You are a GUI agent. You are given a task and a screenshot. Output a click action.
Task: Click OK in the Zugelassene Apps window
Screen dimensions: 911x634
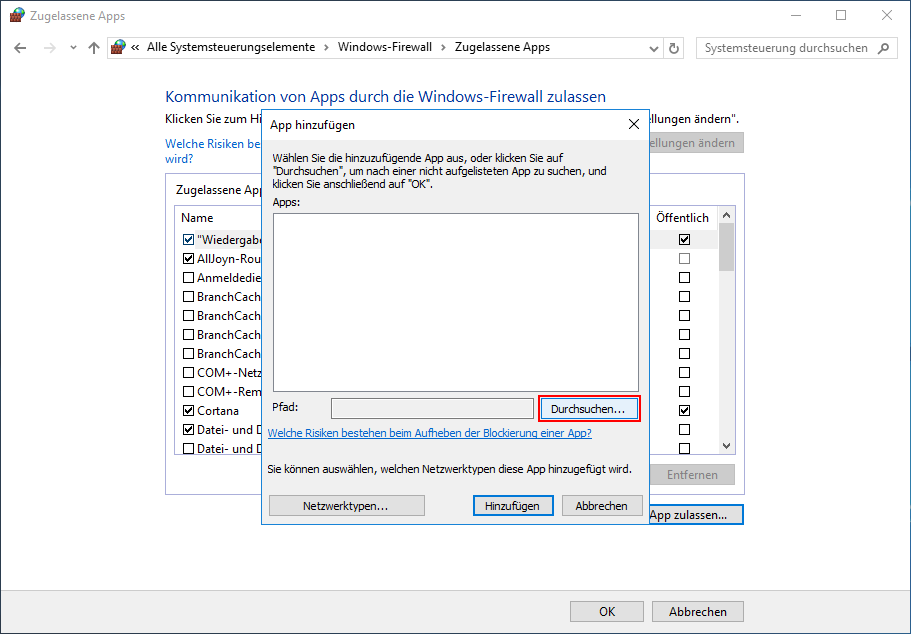[607, 611]
